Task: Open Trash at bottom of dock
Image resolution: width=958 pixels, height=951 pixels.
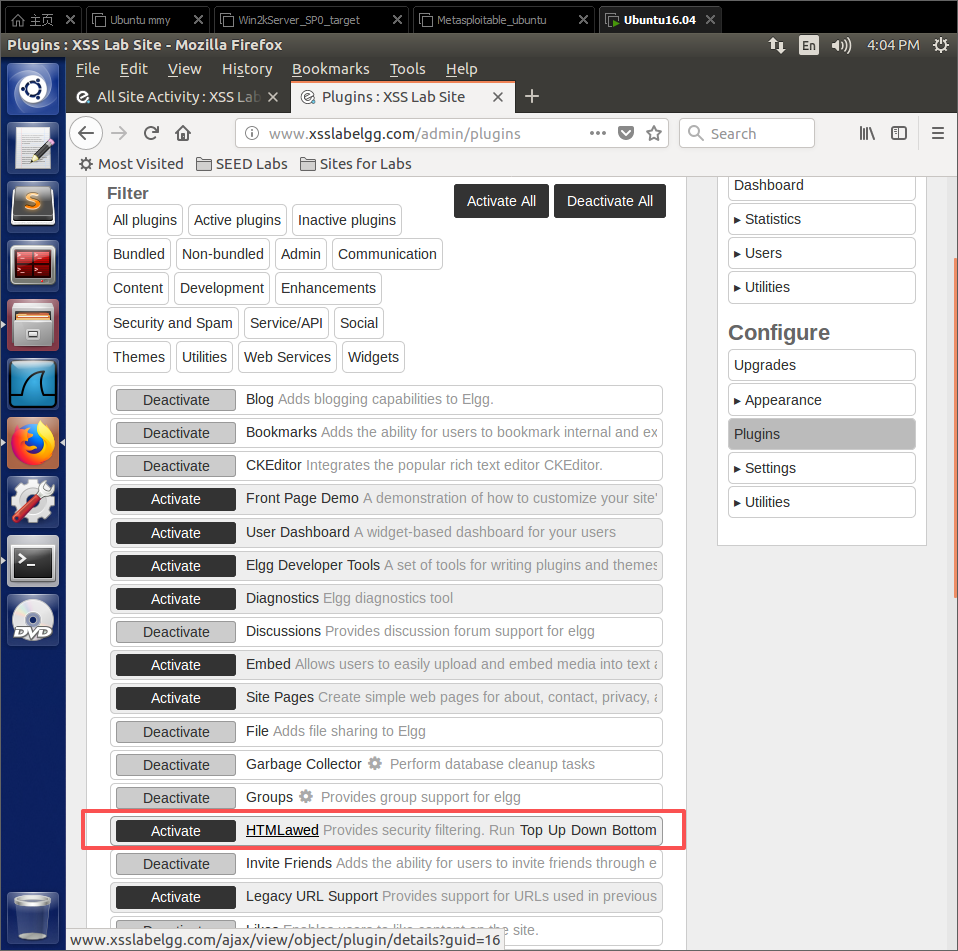Action: 33,917
